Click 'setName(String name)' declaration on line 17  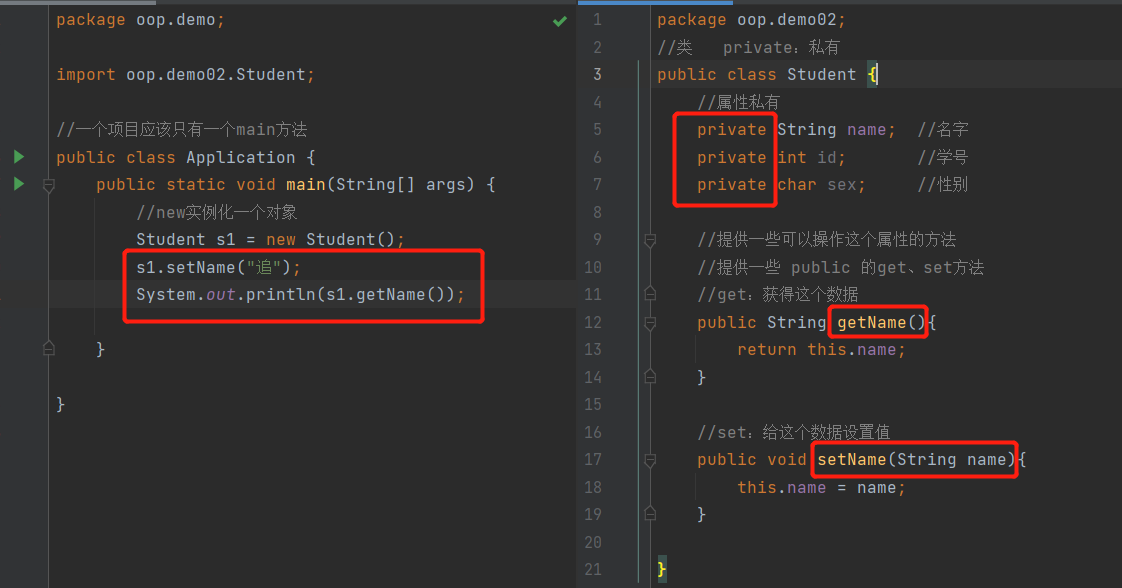pos(916,459)
